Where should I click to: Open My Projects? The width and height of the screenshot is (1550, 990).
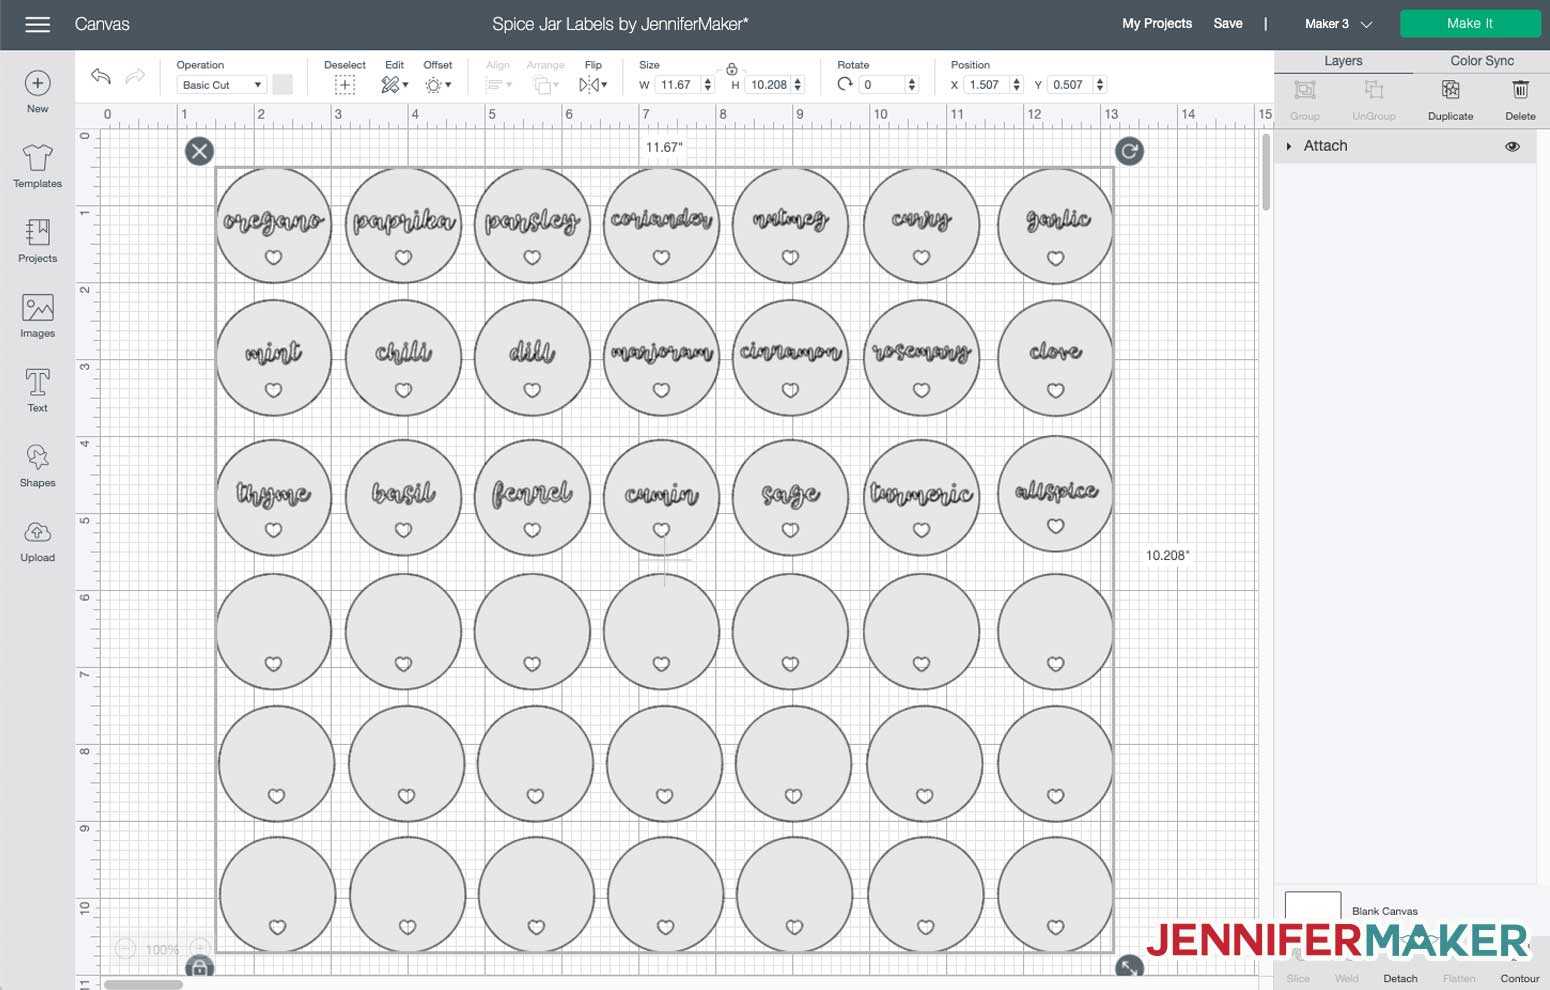pyautogui.click(x=1157, y=24)
